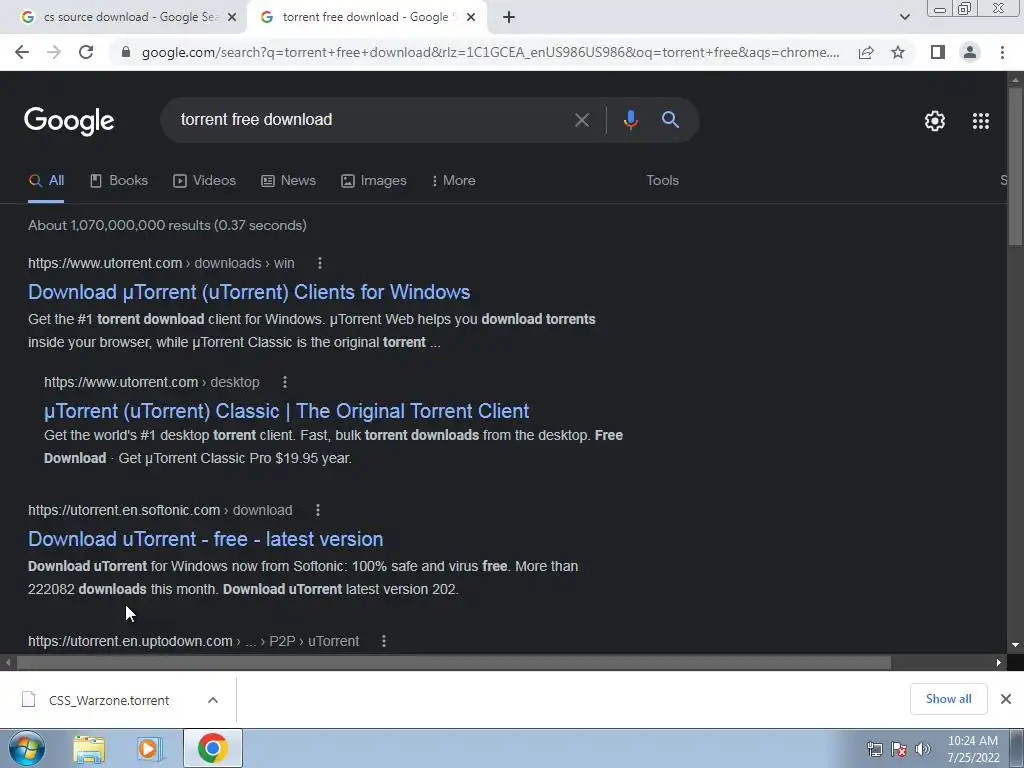Open Download µTorrent Clients for Windows link

coord(249,292)
